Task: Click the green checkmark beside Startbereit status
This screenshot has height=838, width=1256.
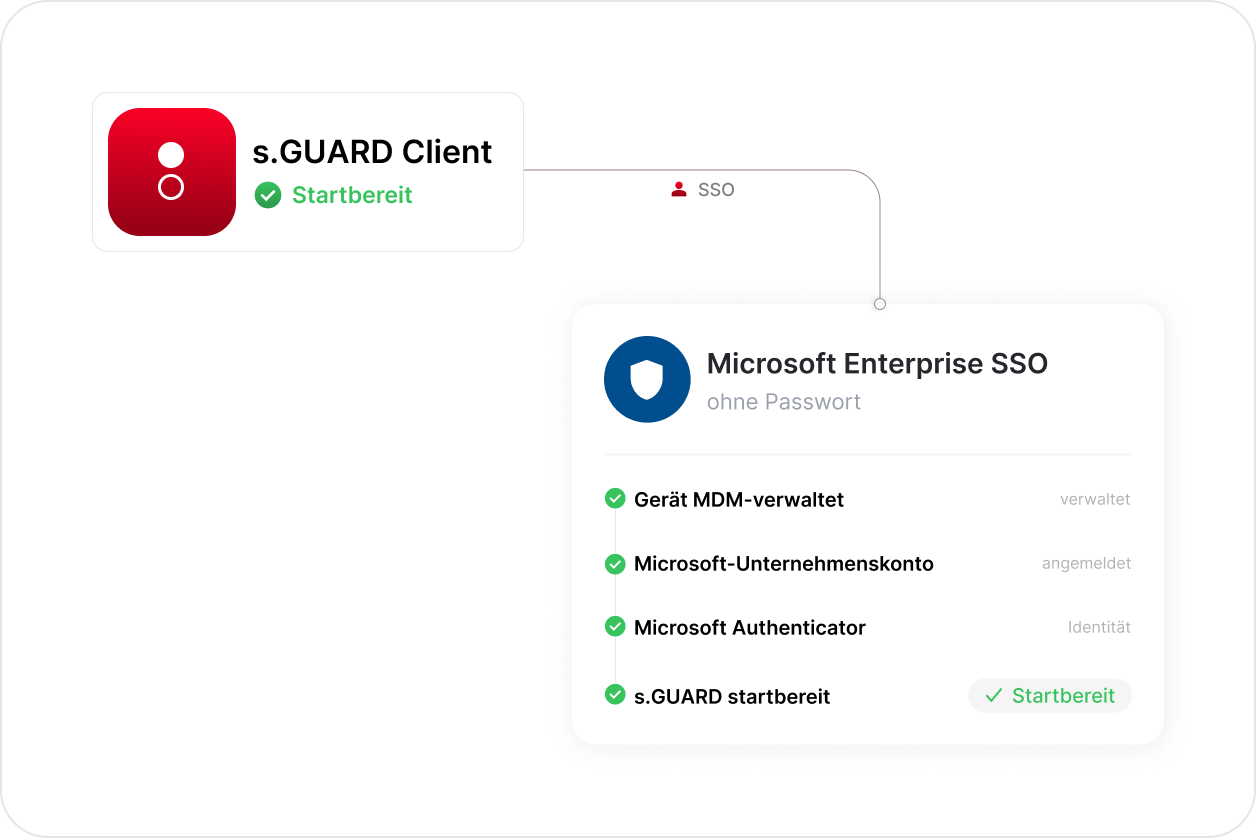Action: (x=268, y=195)
